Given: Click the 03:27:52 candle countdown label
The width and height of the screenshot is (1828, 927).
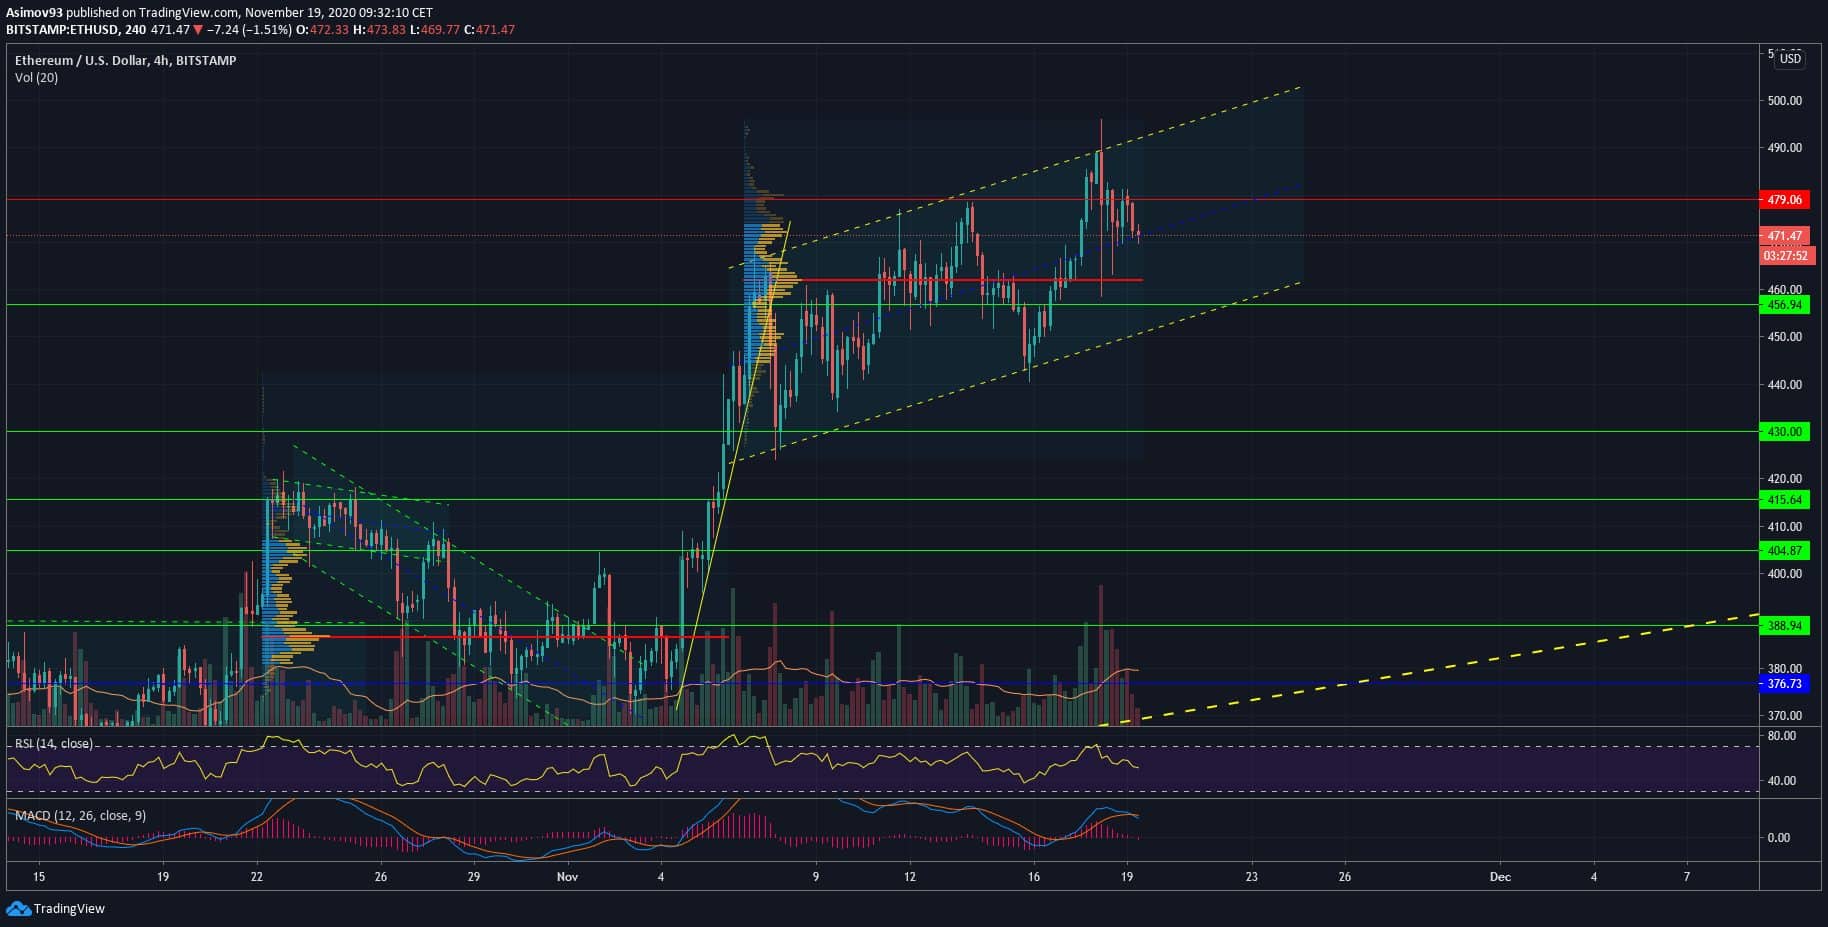Looking at the screenshot, I should 1784,256.
